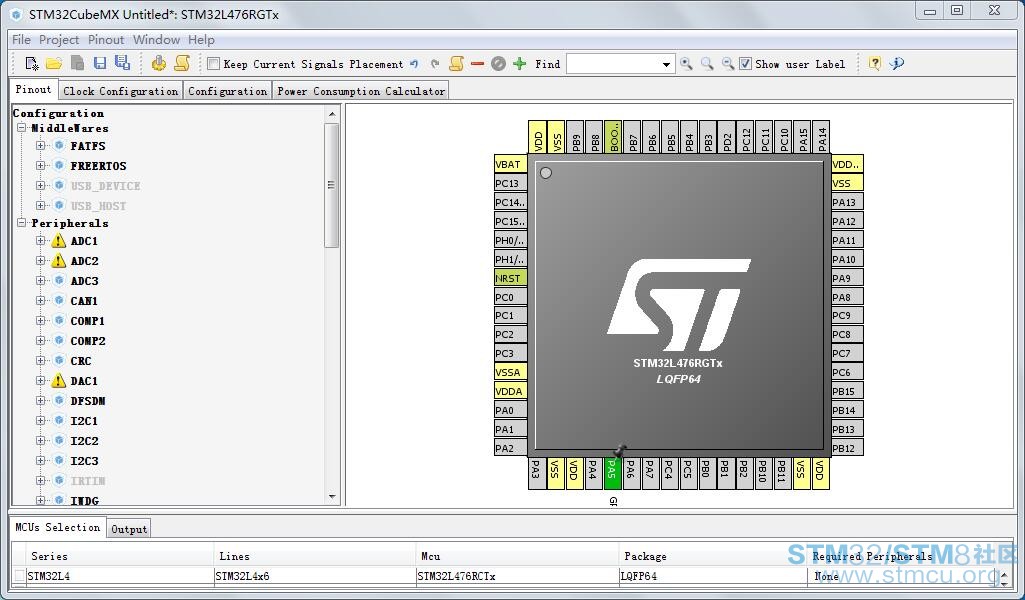
Task: Select ADC3 in the peripherals tree
Action: click(x=84, y=281)
